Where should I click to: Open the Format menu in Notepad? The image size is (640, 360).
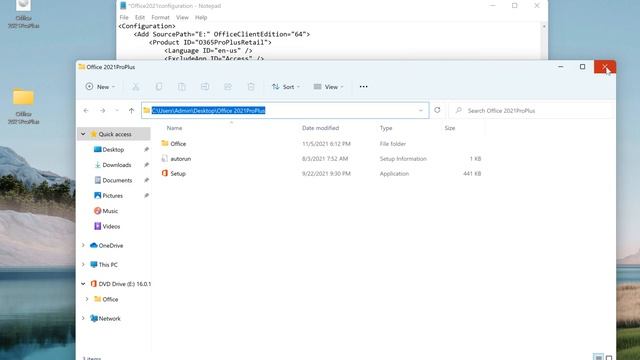tap(160, 18)
